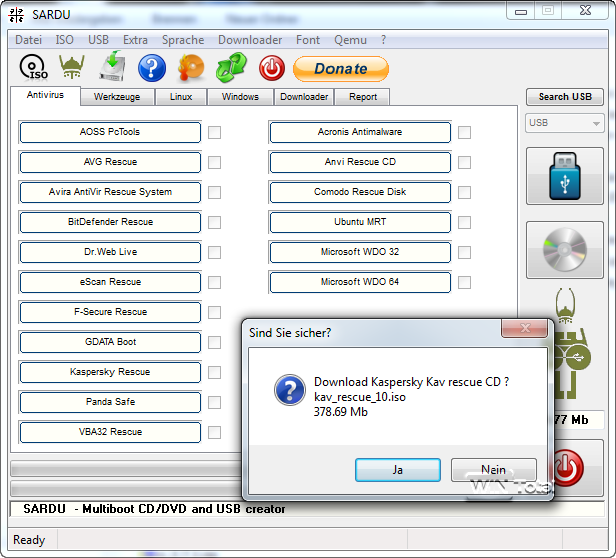This screenshot has height=558, width=616.
Task: Switch to the Werkzeuge tab
Action: (117, 97)
